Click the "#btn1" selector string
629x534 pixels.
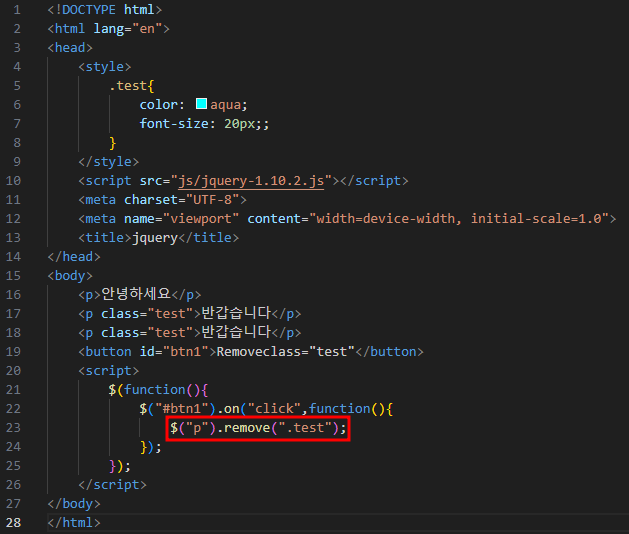(182, 409)
